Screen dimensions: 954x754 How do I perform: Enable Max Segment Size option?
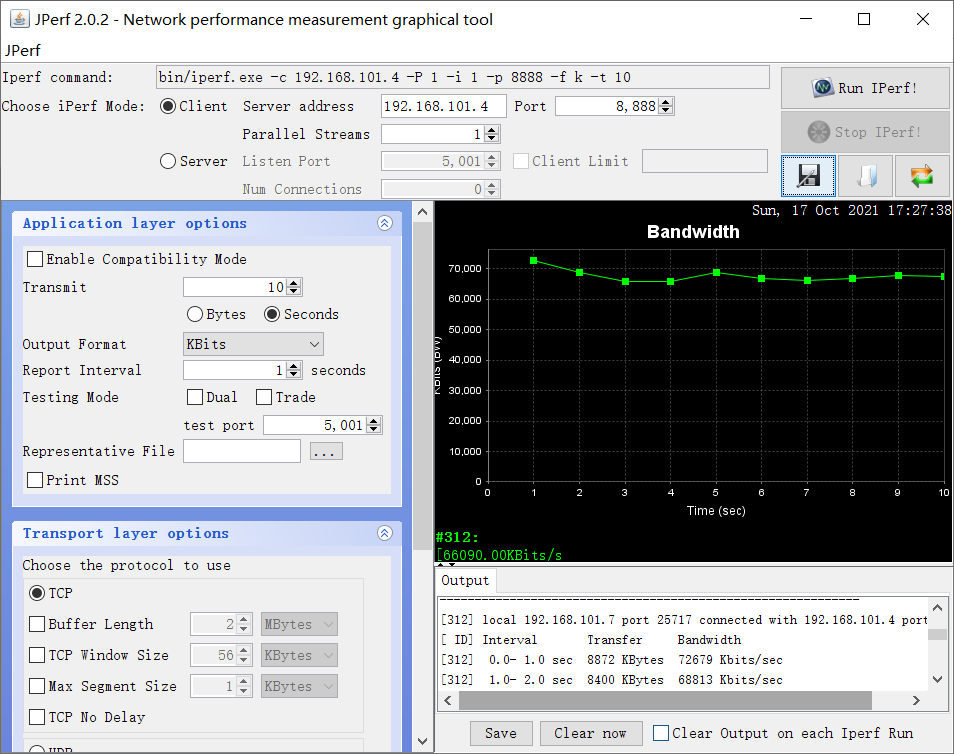[37, 686]
